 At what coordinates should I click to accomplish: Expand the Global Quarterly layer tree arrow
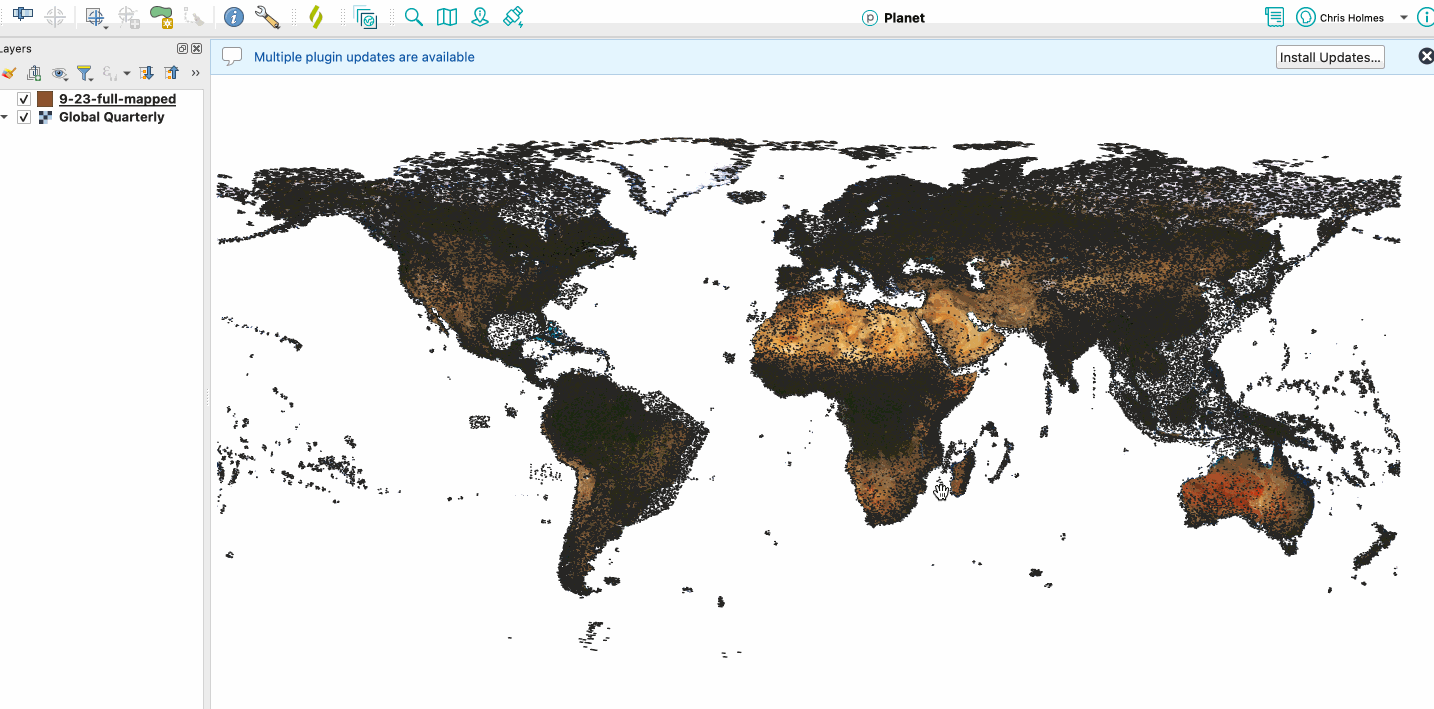click(4, 117)
